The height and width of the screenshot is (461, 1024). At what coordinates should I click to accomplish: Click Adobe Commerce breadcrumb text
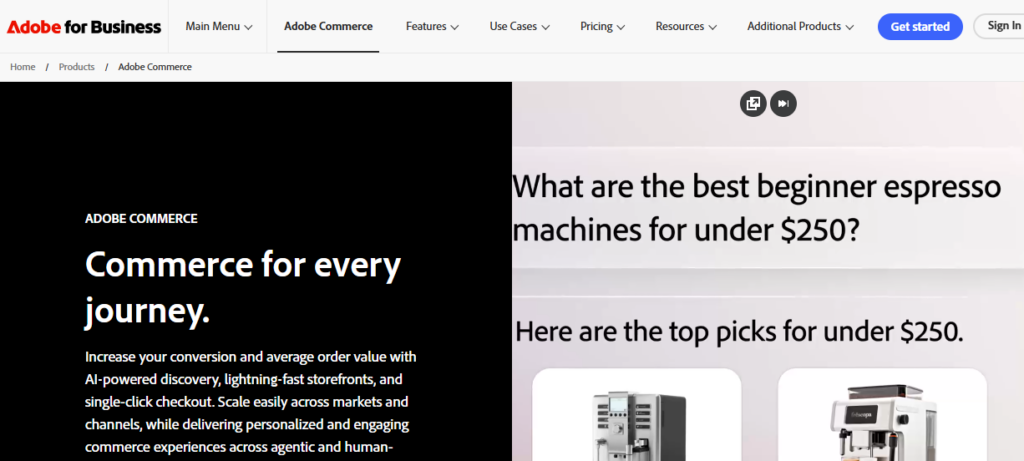[155, 67]
